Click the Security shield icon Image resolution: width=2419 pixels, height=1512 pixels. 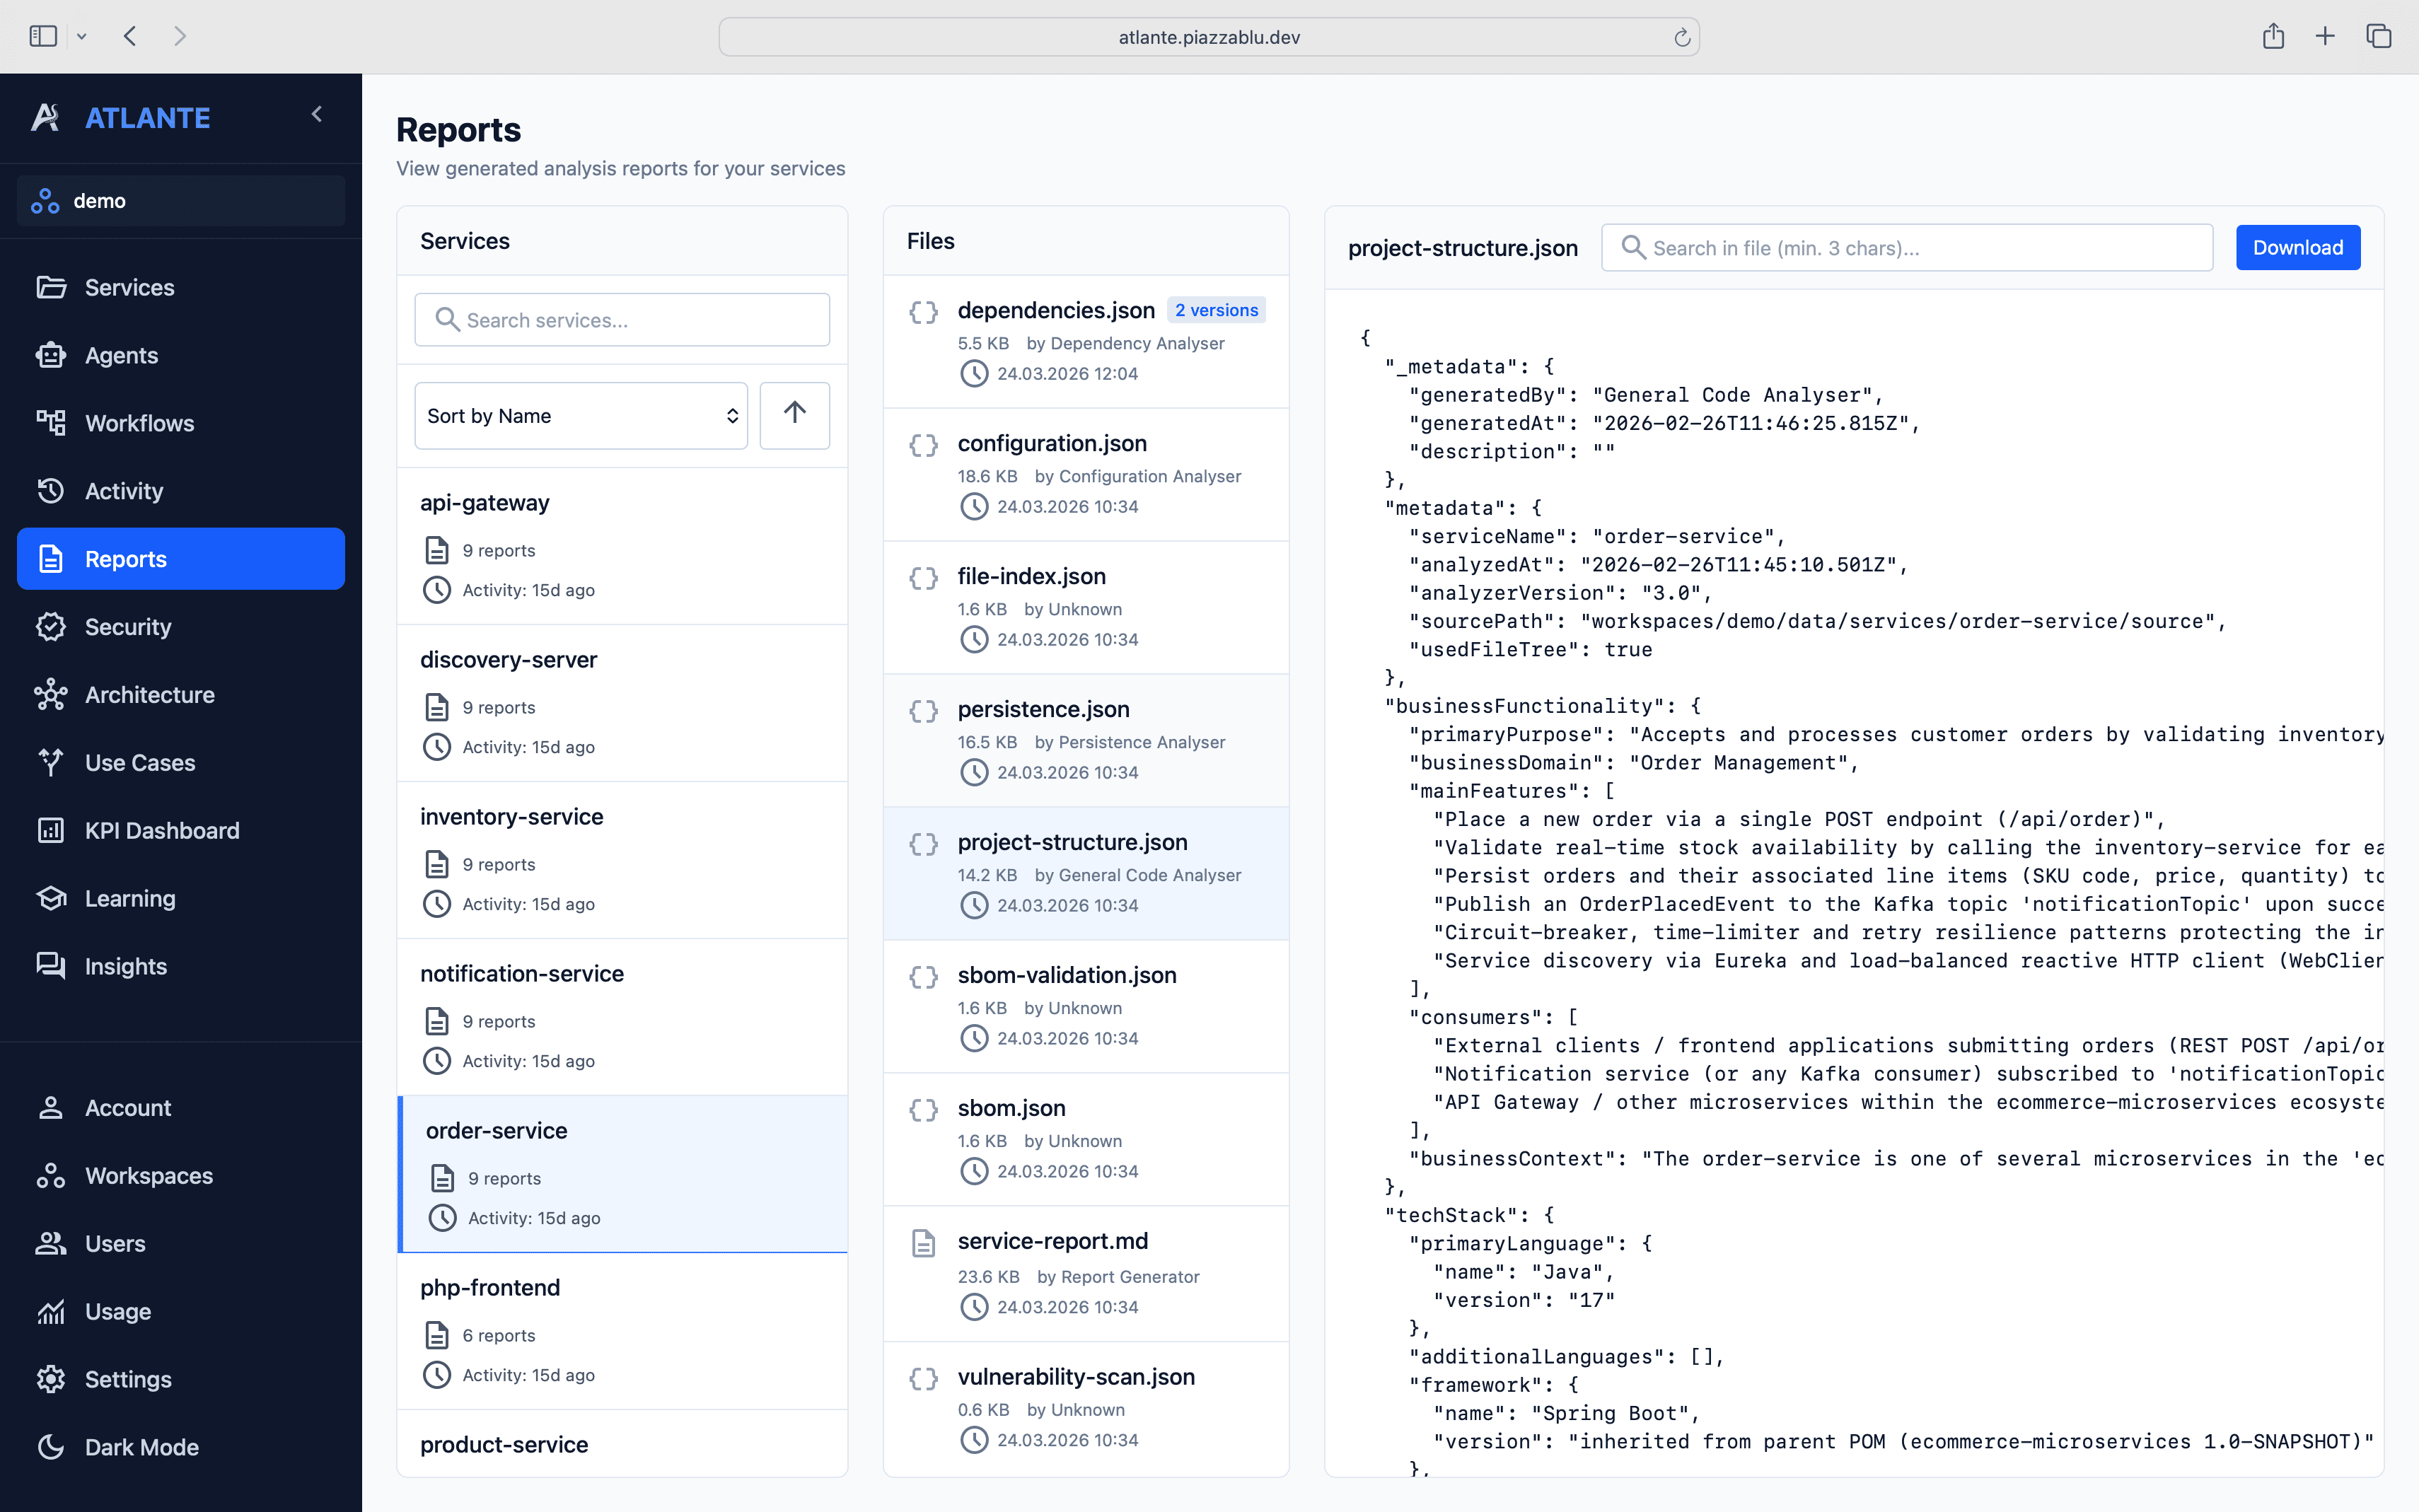[x=50, y=627]
